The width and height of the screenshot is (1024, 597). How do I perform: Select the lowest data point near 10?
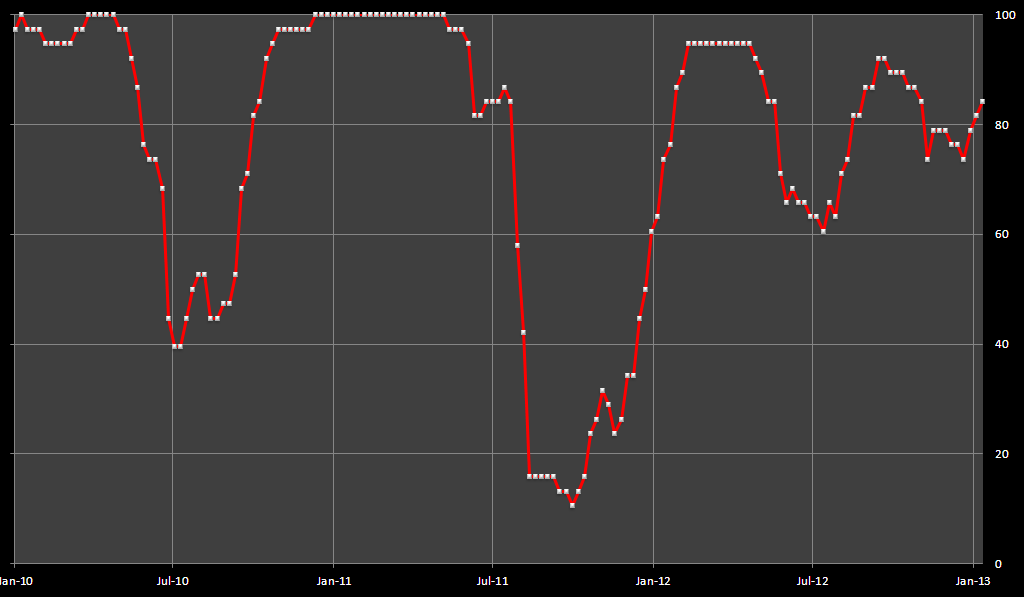pyautogui.click(x=572, y=505)
